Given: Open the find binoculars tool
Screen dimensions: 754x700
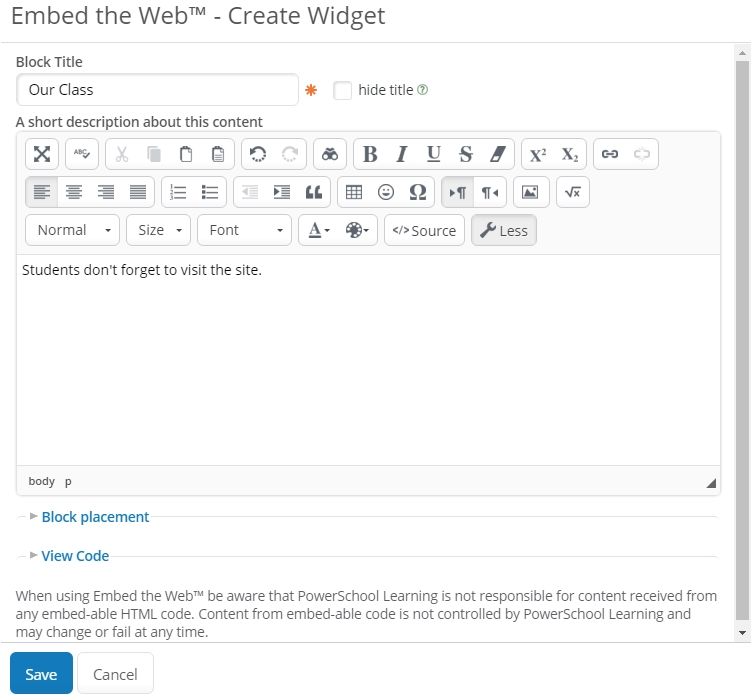Looking at the screenshot, I should 330,154.
